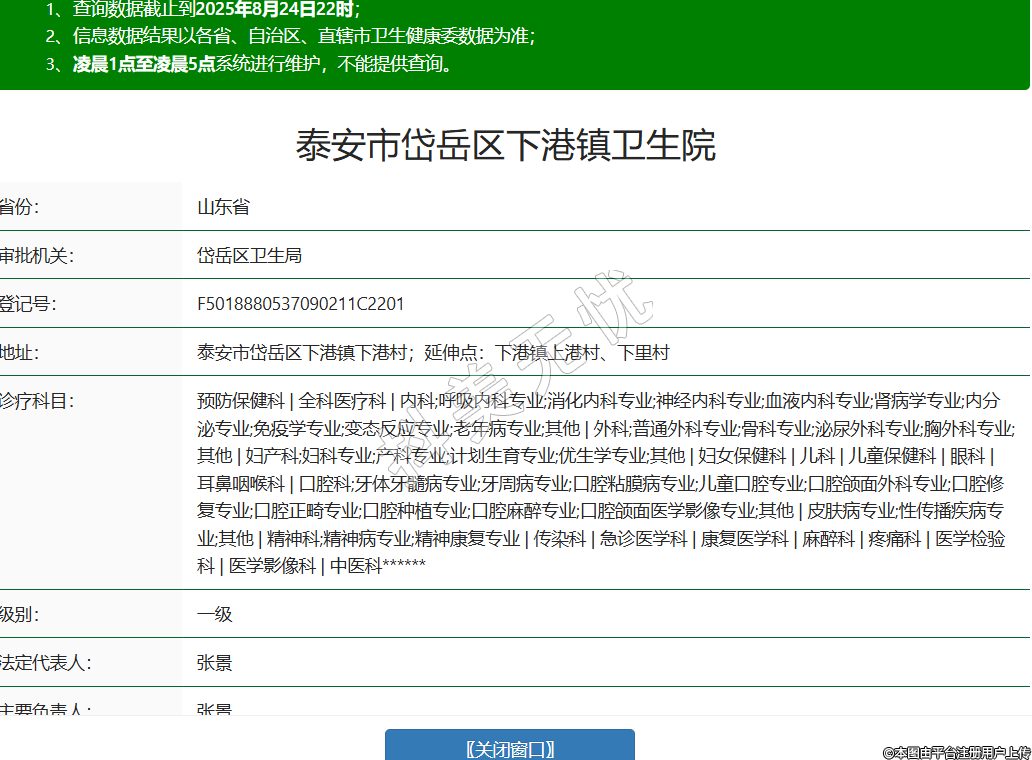Click the 审批机关 field label
Screen dimensions: 1032x760
tap(36, 256)
